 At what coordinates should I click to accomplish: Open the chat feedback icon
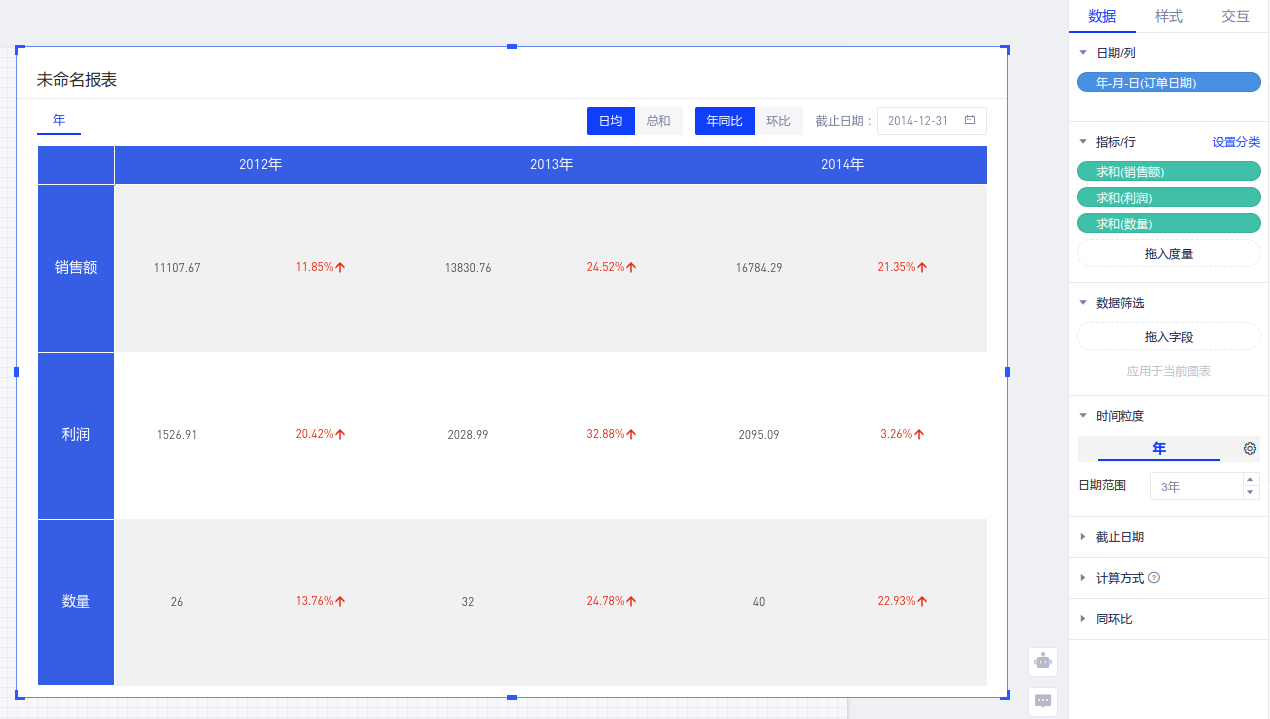1043,701
